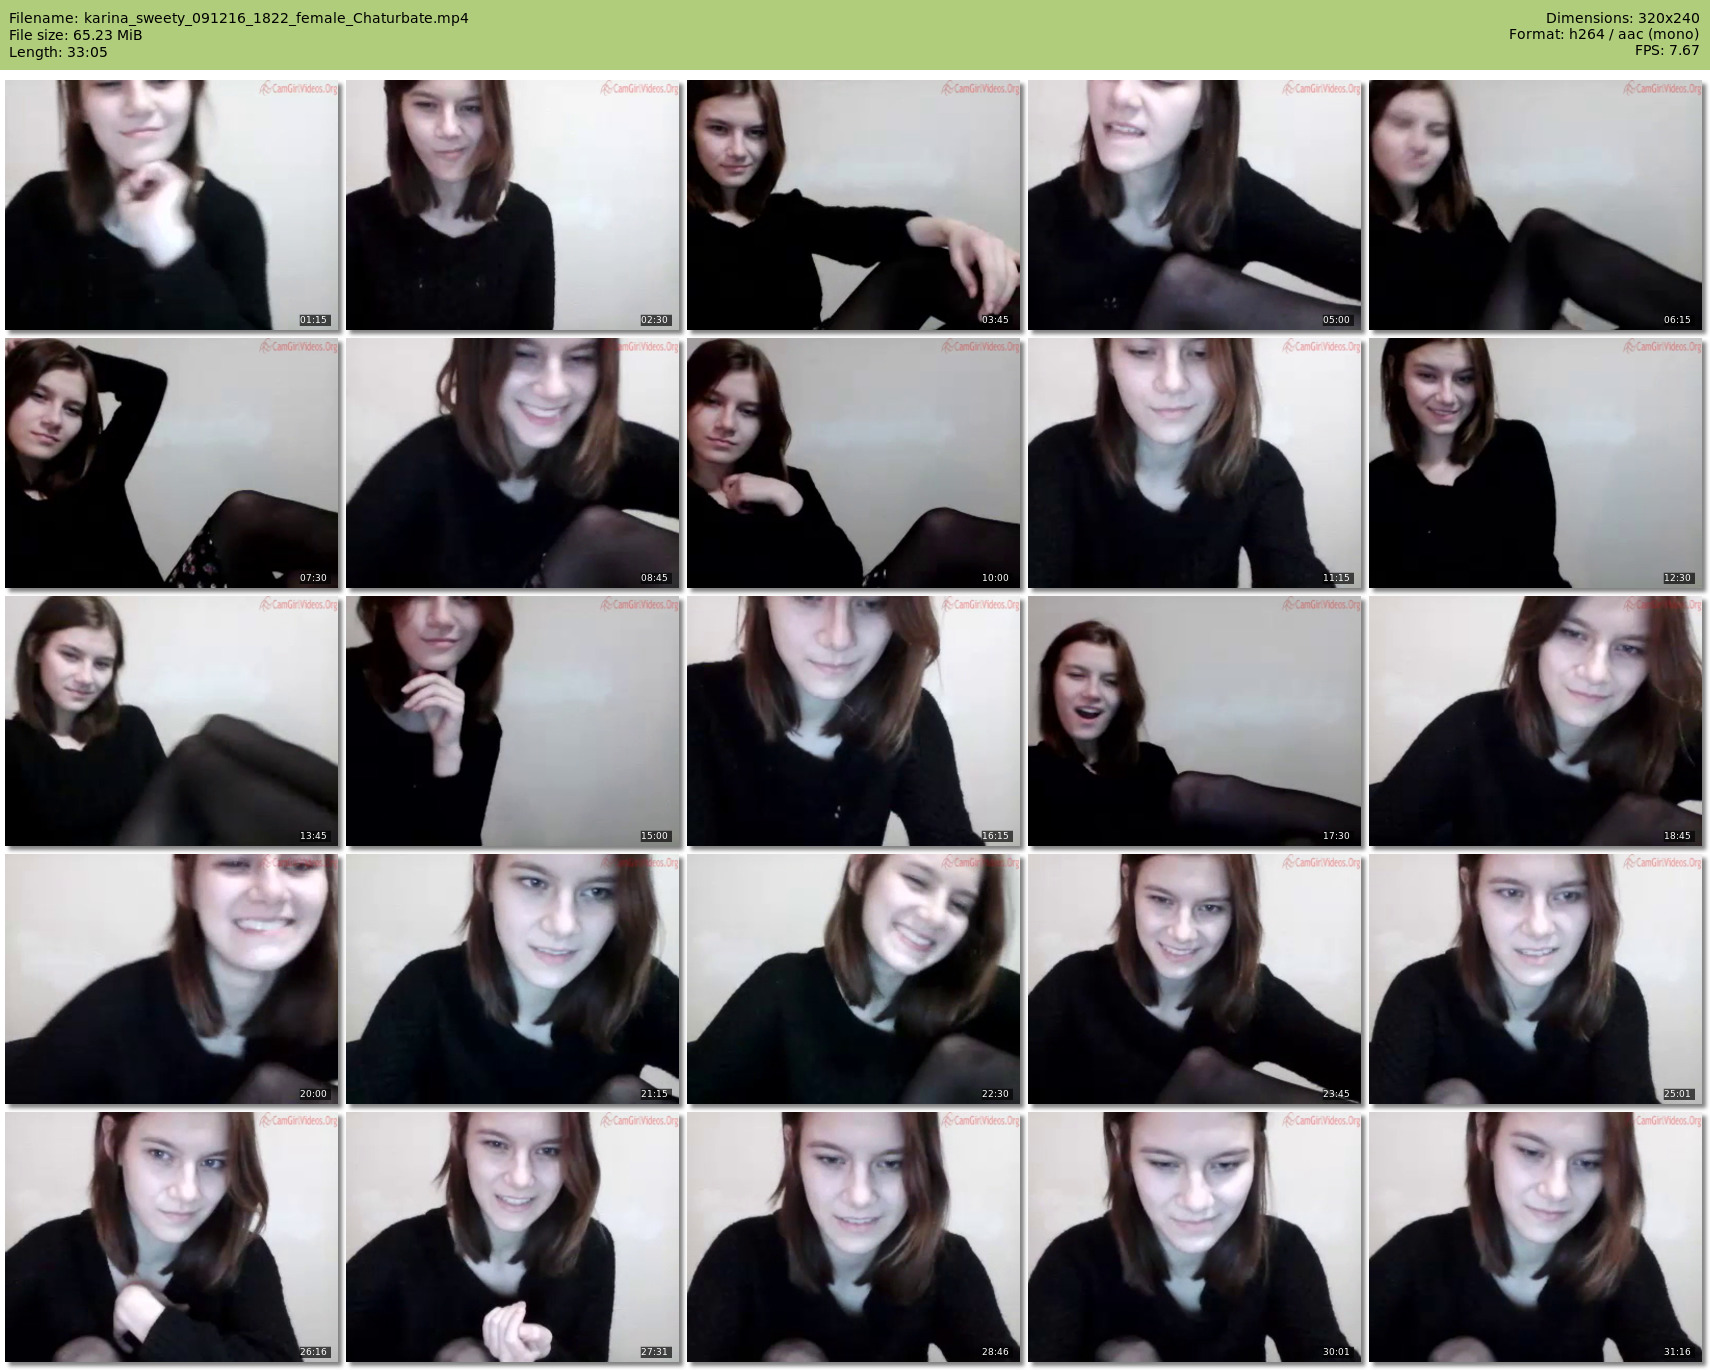This screenshot has width=1710, height=1370.
Task: Select the frame labeled 05:00
Action: click(1194, 205)
